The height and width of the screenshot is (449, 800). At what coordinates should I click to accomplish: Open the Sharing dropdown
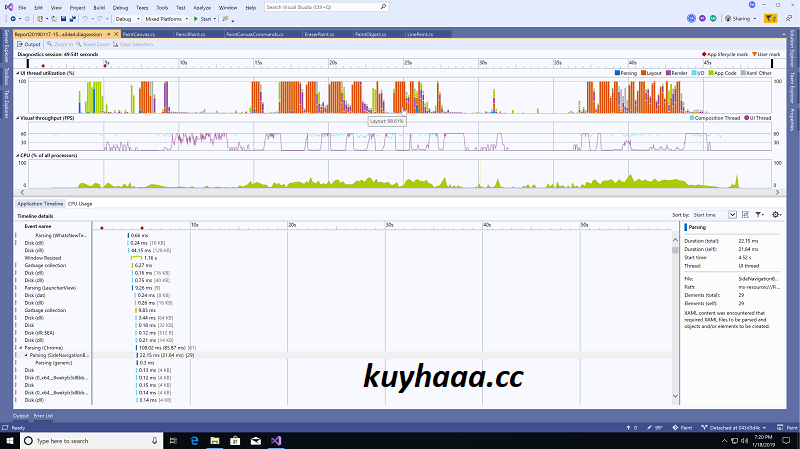pos(741,18)
